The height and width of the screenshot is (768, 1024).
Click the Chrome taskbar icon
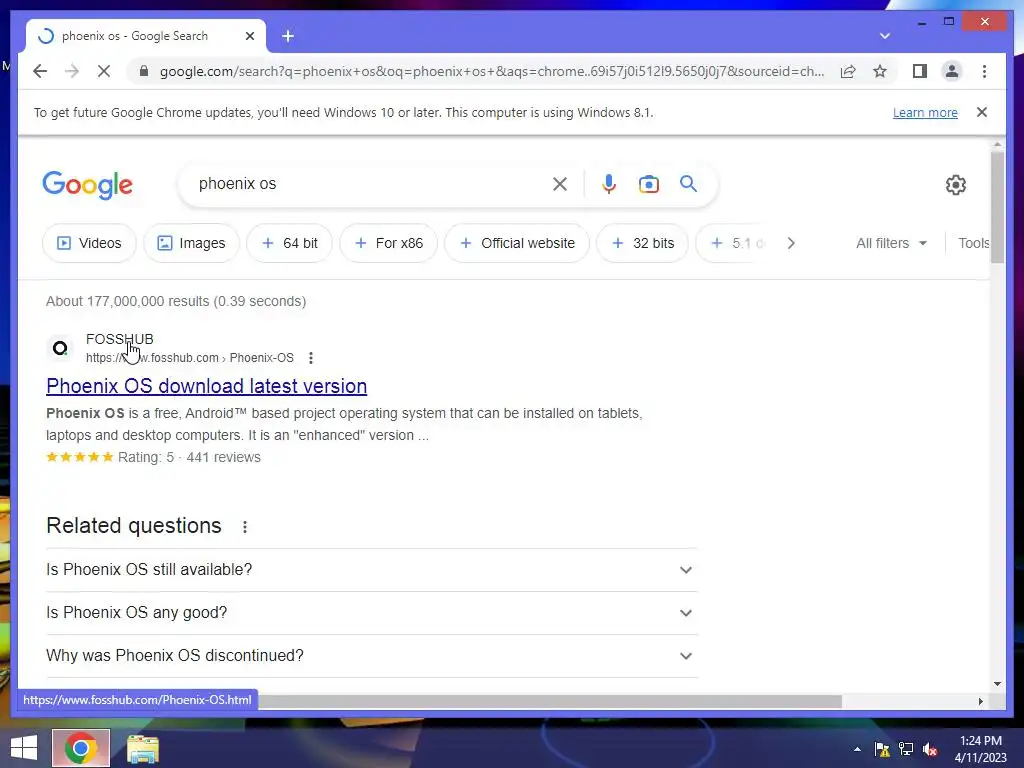[81, 748]
